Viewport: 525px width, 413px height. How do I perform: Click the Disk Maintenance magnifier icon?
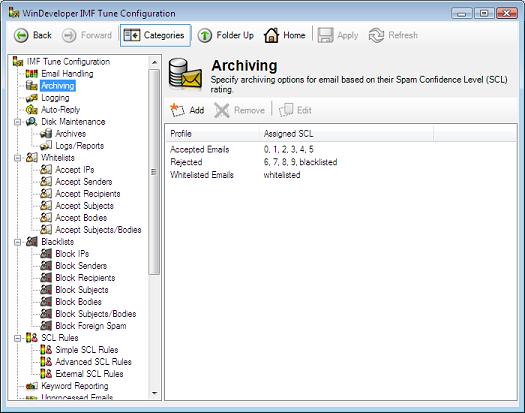[32, 122]
